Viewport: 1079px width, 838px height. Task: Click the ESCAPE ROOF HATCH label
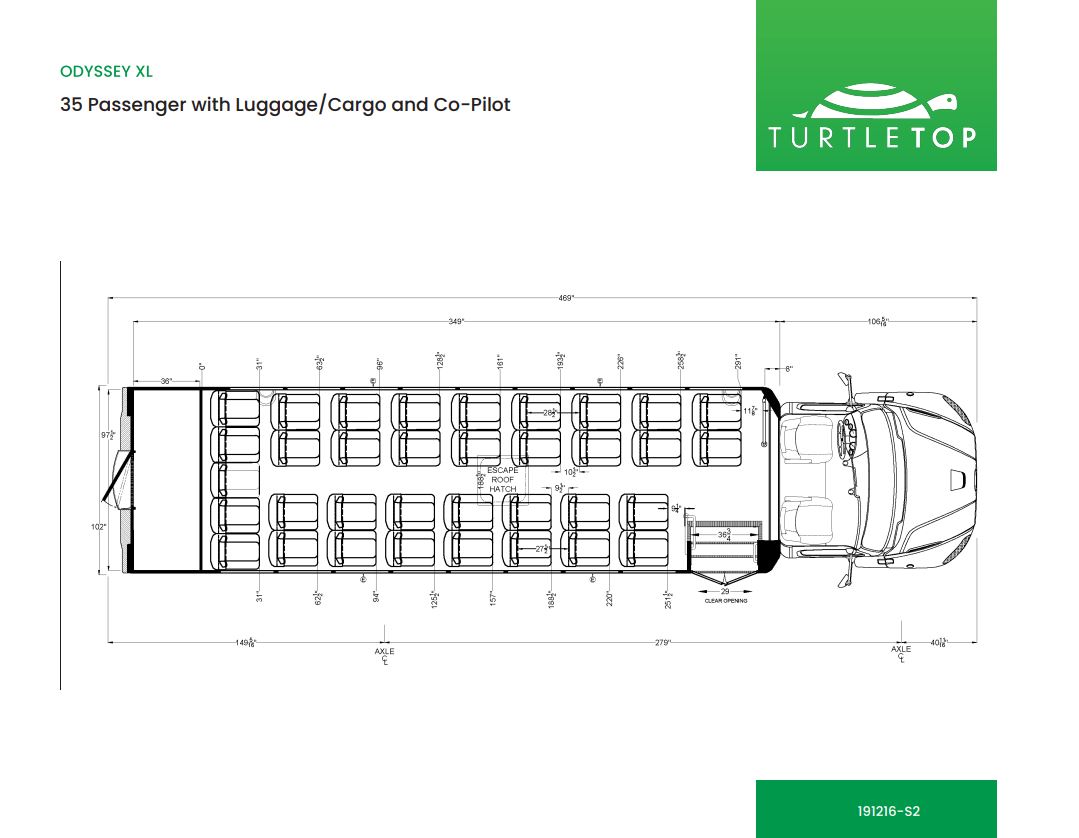pos(502,480)
